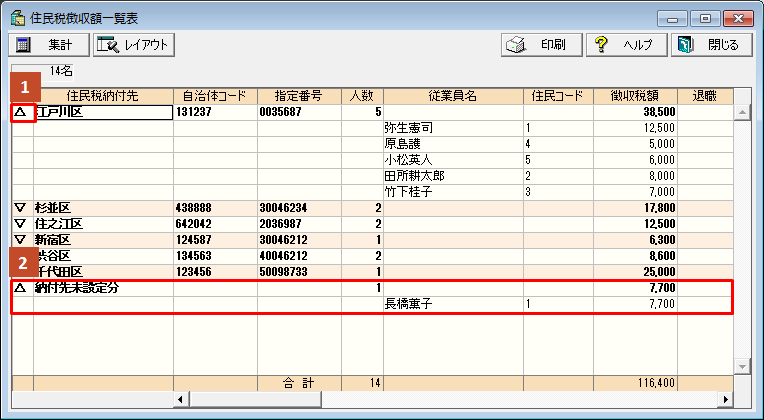Expand the 杉並区 row
Viewport: 764px width, 420px height.
tap(20, 207)
